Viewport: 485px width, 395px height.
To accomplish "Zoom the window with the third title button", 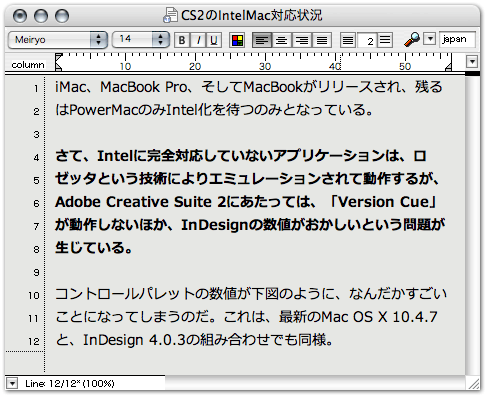I will click(x=62, y=16).
